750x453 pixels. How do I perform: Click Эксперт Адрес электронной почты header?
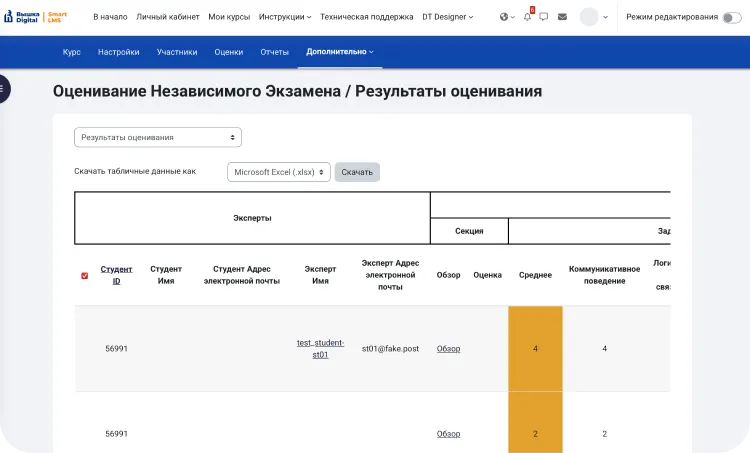[x=390, y=275]
